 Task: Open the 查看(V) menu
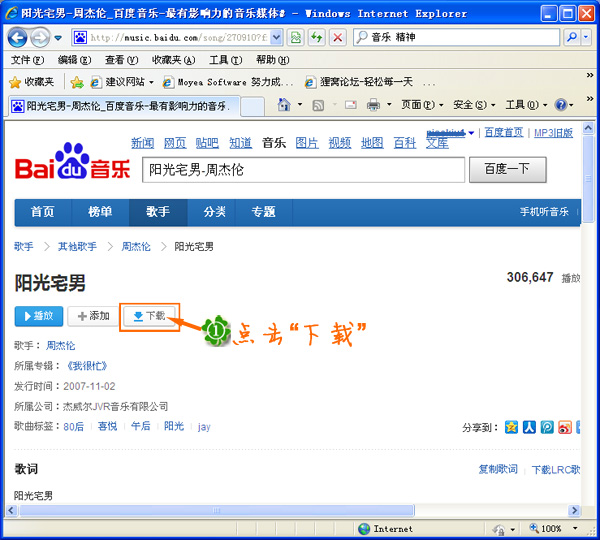pos(121,60)
